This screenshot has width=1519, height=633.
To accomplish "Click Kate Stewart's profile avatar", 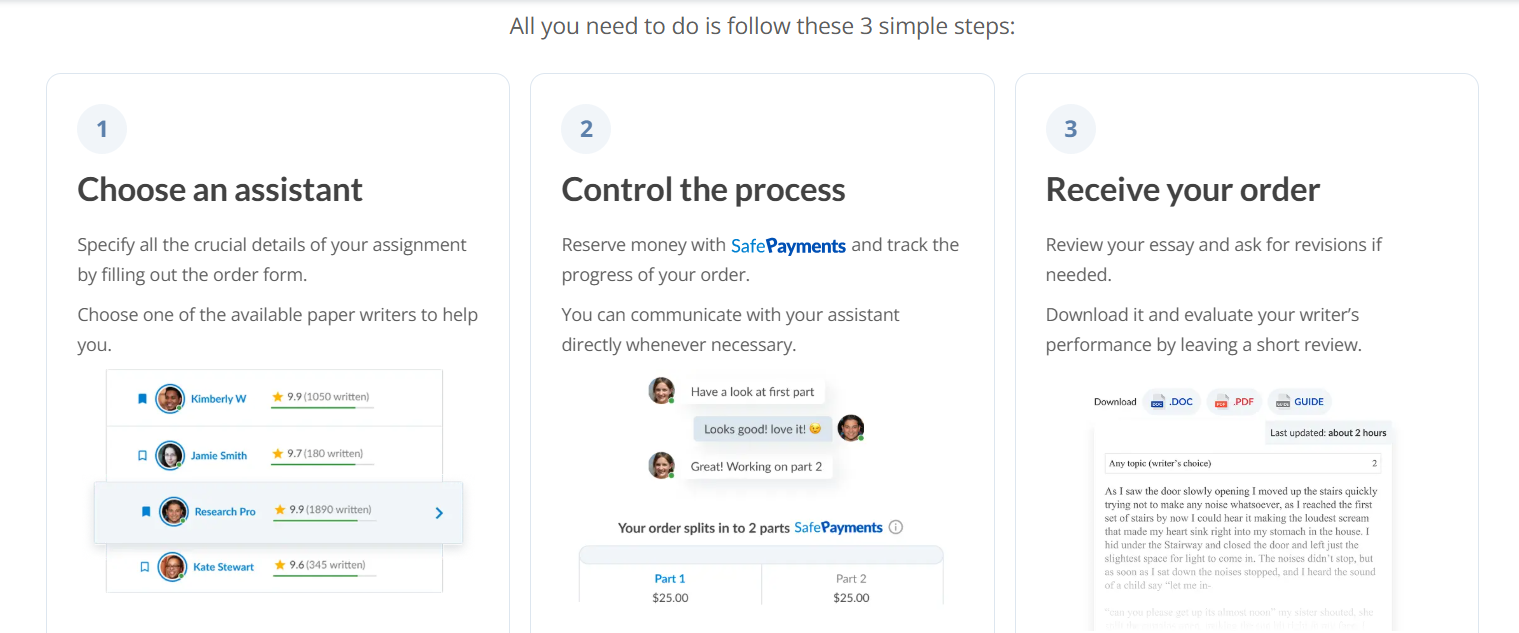I will point(172,567).
